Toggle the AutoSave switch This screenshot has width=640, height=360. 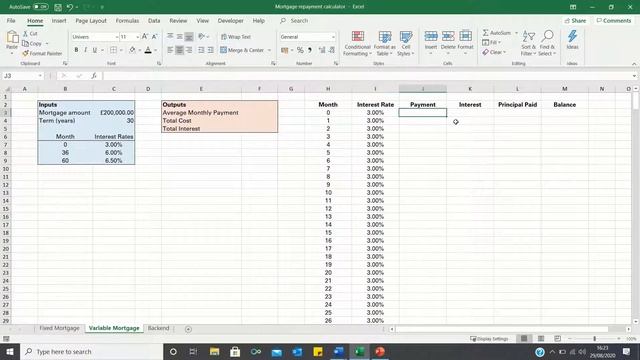tap(41, 7)
